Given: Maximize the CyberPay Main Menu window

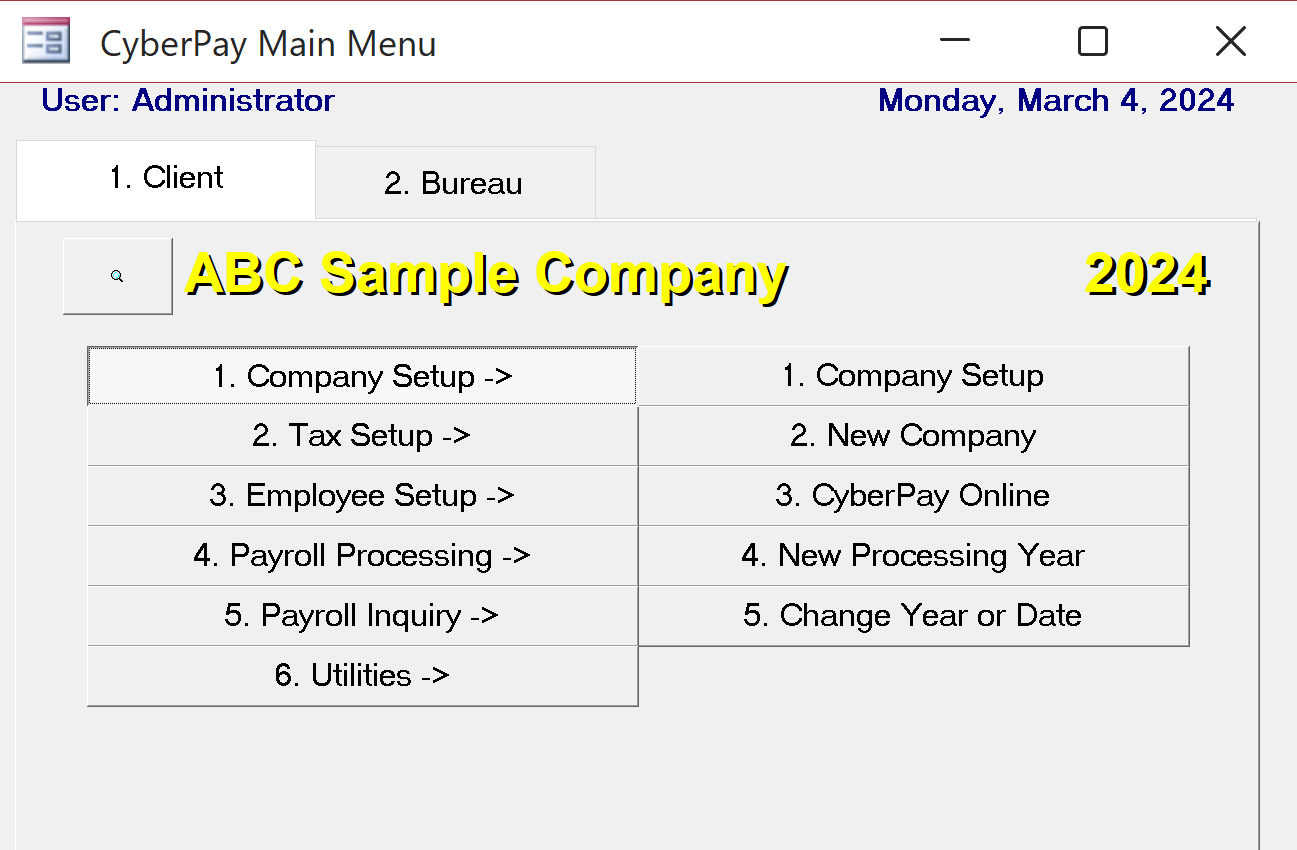Looking at the screenshot, I should (x=1092, y=42).
